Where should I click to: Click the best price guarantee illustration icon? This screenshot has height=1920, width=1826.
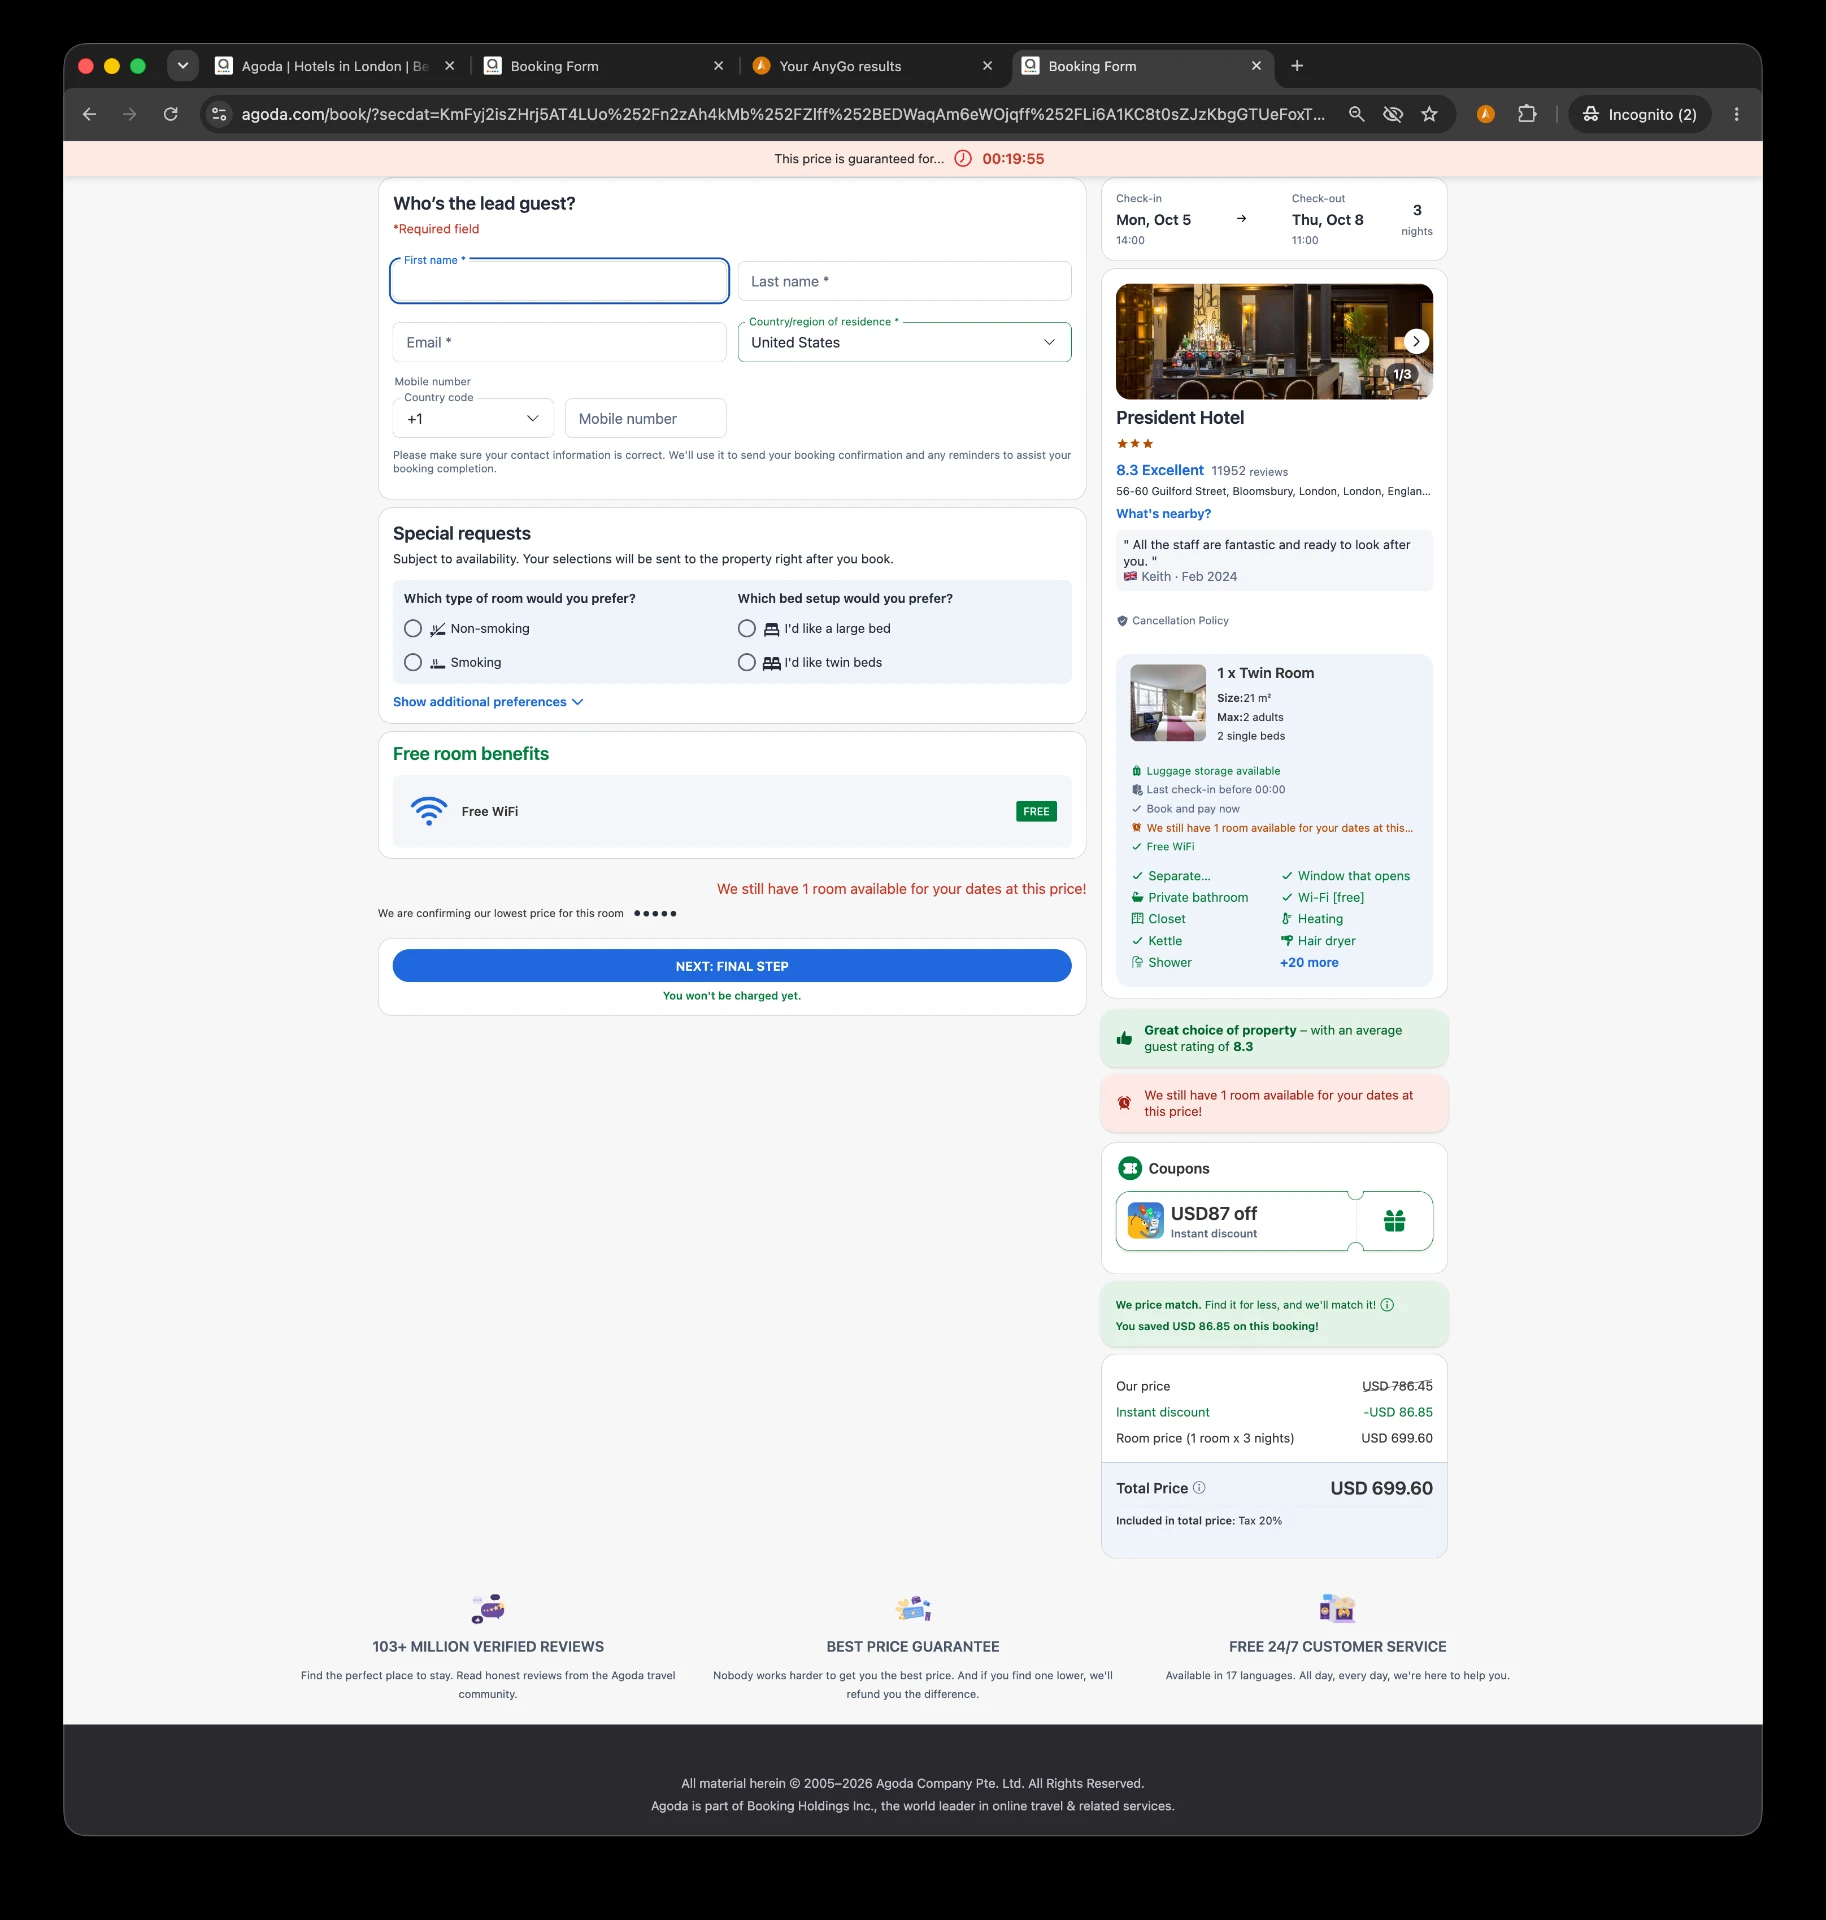913,1608
